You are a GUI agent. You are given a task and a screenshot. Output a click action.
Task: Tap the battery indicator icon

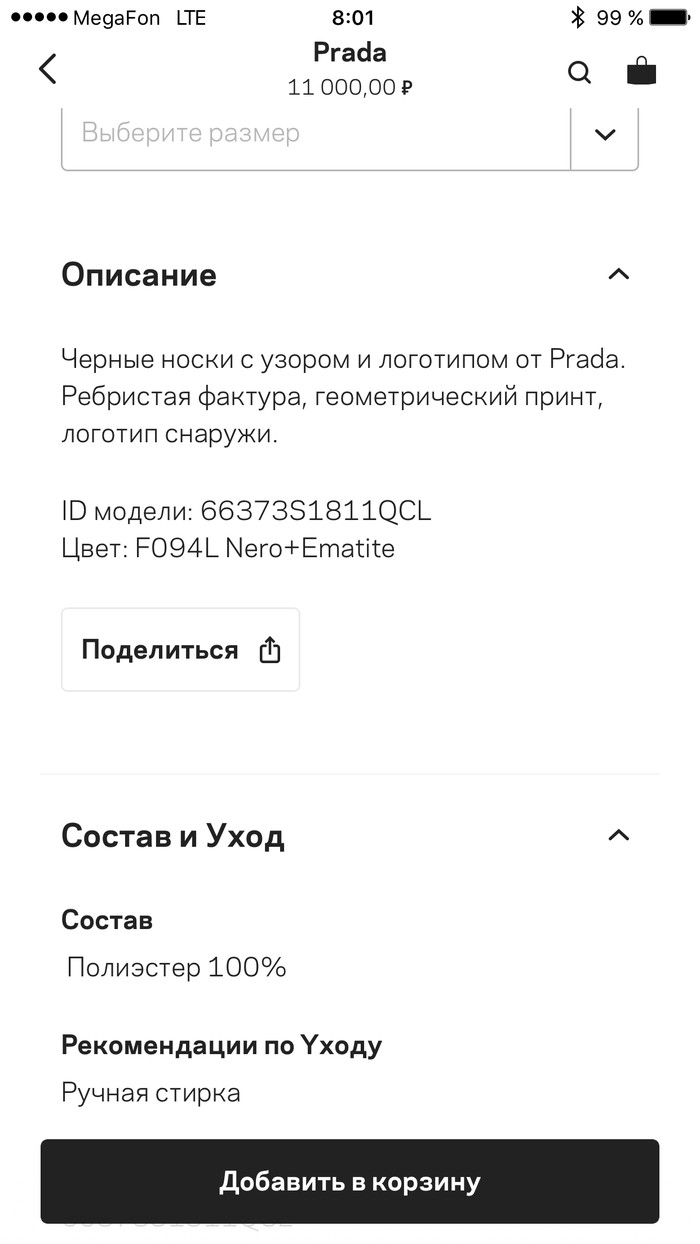pyautogui.click(x=672, y=17)
